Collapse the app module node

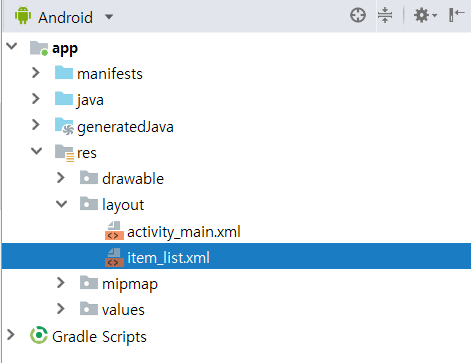pyautogui.click(x=12, y=46)
